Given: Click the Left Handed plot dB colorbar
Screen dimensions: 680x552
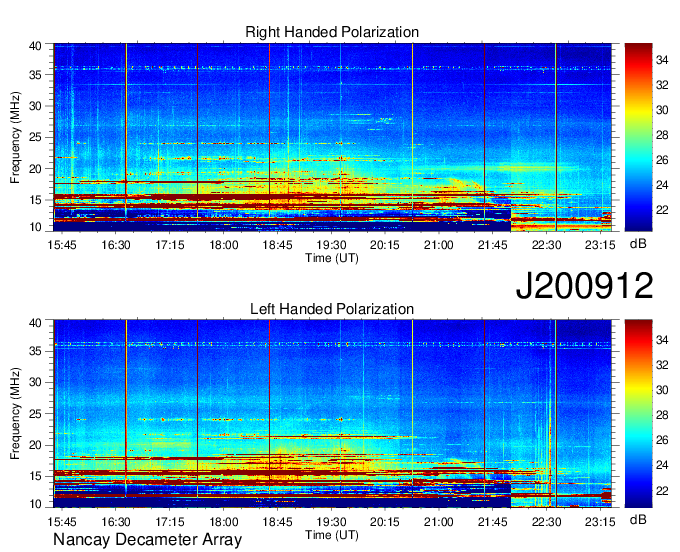Looking at the screenshot, I should pos(638,414).
